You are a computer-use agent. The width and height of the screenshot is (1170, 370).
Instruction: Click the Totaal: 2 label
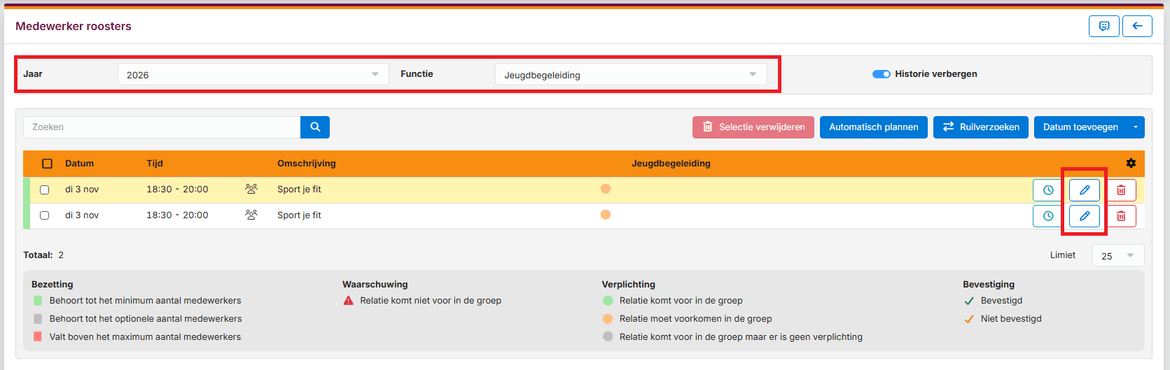pyautogui.click(x=44, y=255)
